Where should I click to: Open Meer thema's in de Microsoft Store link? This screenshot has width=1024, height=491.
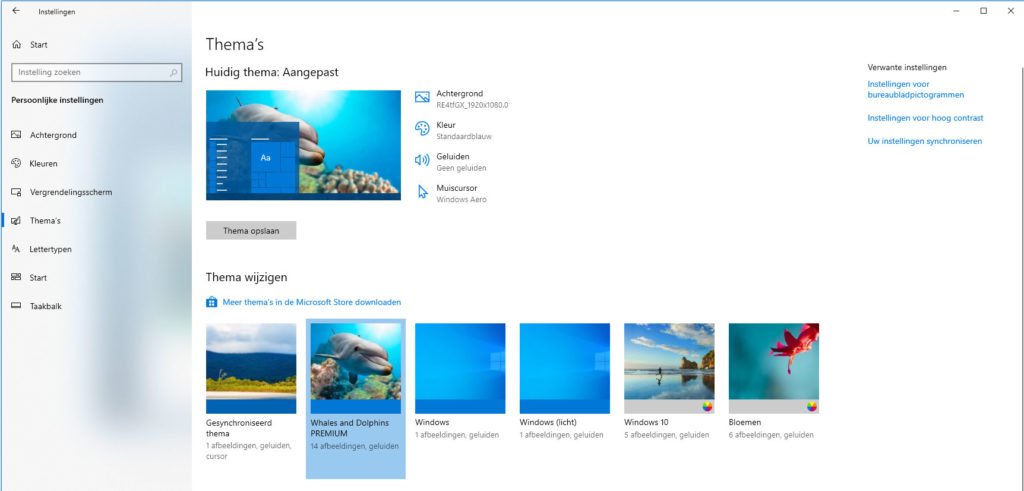[312, 302]
